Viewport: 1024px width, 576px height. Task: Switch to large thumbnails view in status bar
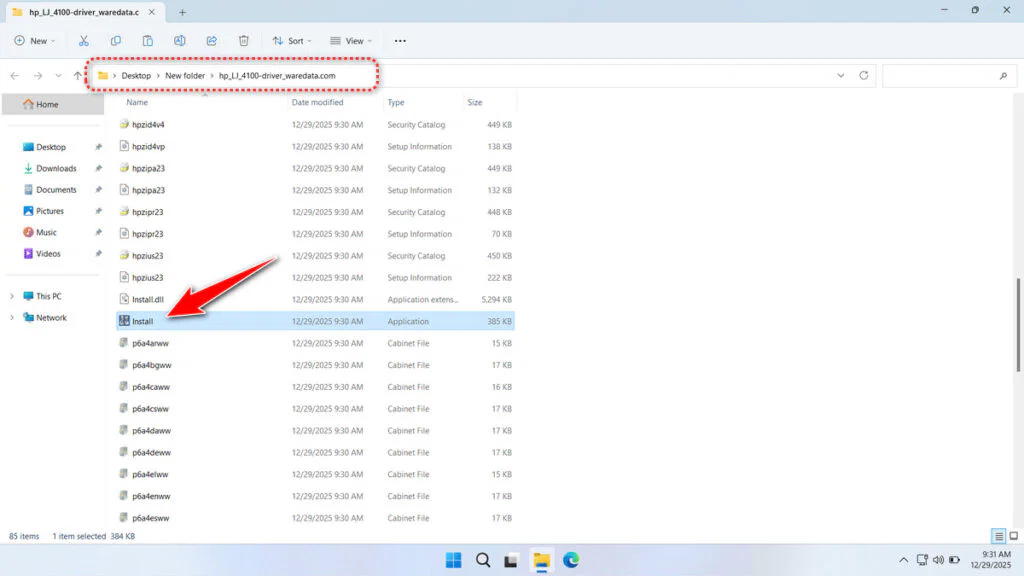click(1013, 536)
